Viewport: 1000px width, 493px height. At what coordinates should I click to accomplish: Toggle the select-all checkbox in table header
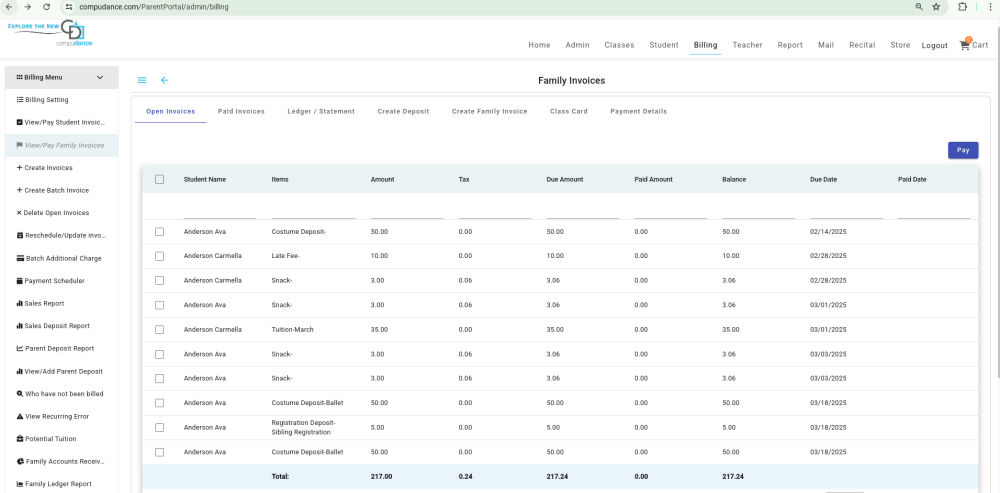(159, 180)
